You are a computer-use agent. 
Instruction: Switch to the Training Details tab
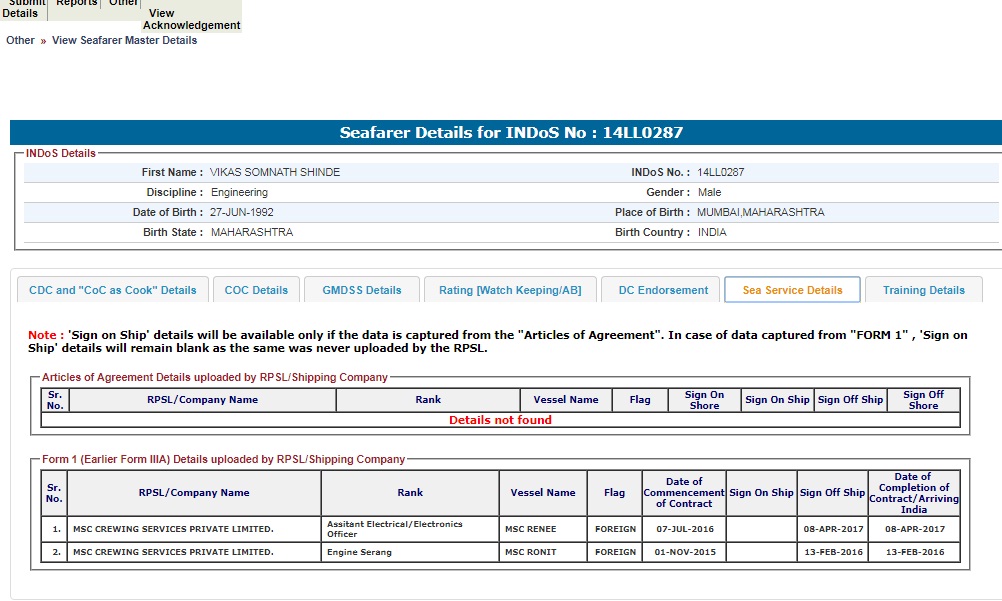tap(923, 290)
